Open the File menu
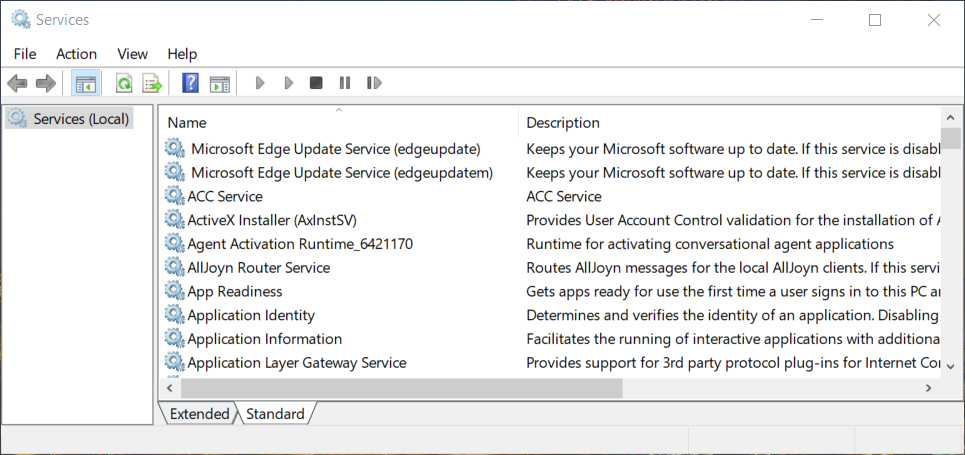This screenshot has height=455, width=965. point(25,54)
